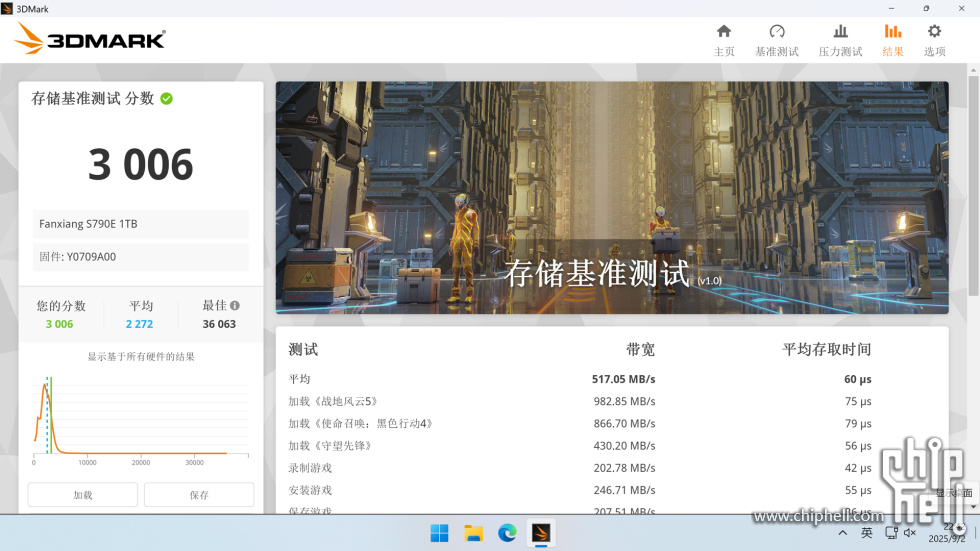The width and height of the screenshot is (980, 551).
Task: Click the 3DMark logo in header
Action: [x=90, y=39]
